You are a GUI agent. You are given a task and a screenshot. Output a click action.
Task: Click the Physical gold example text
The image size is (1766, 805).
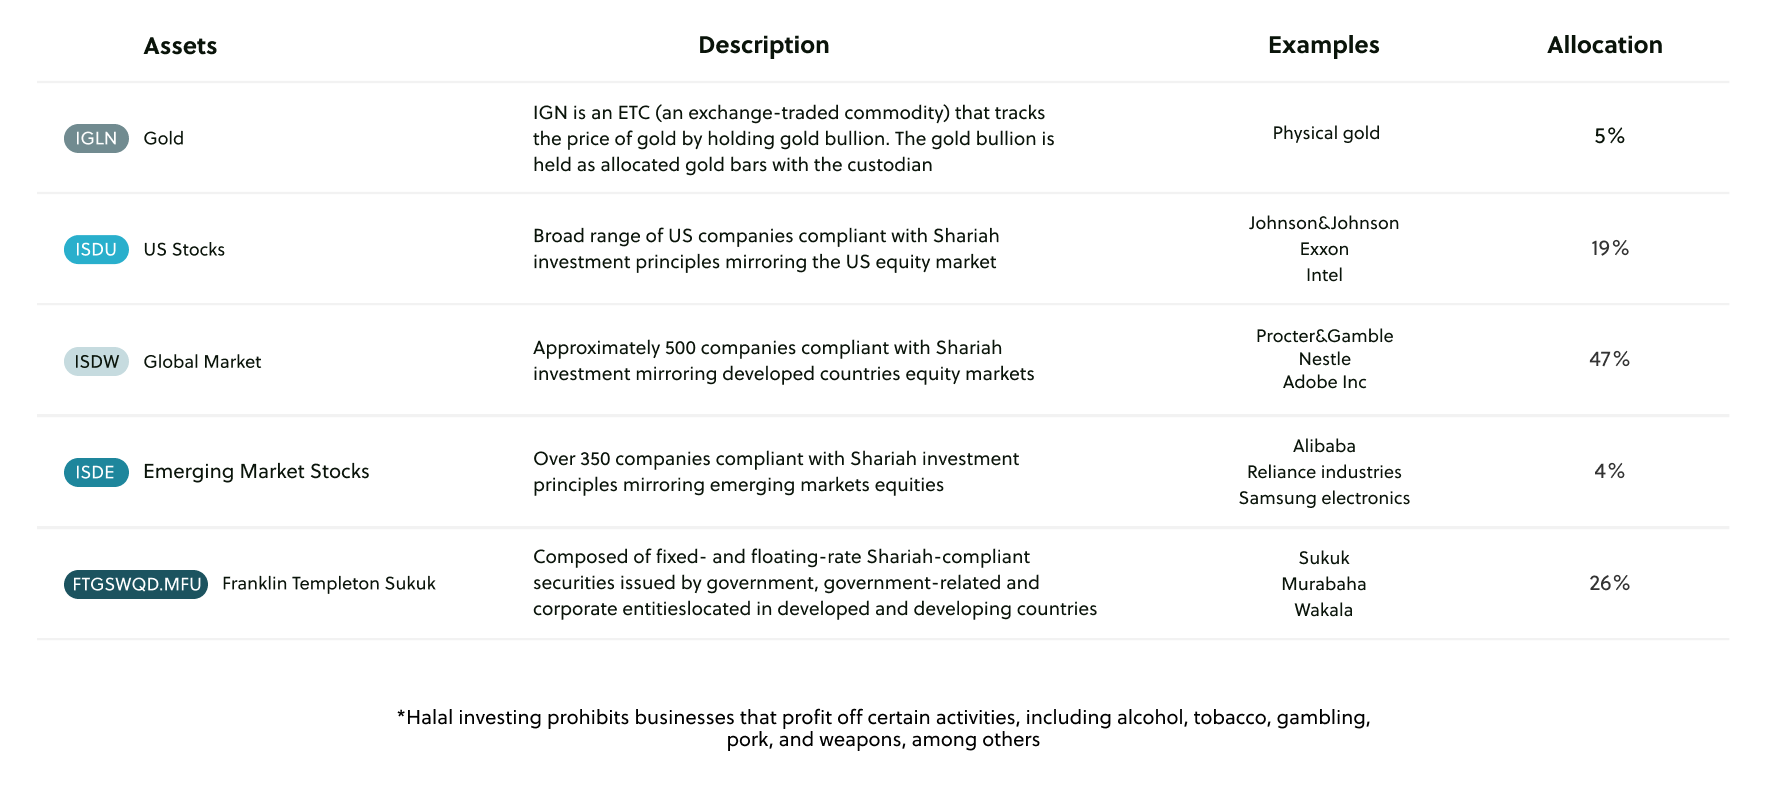point(1326,133)
